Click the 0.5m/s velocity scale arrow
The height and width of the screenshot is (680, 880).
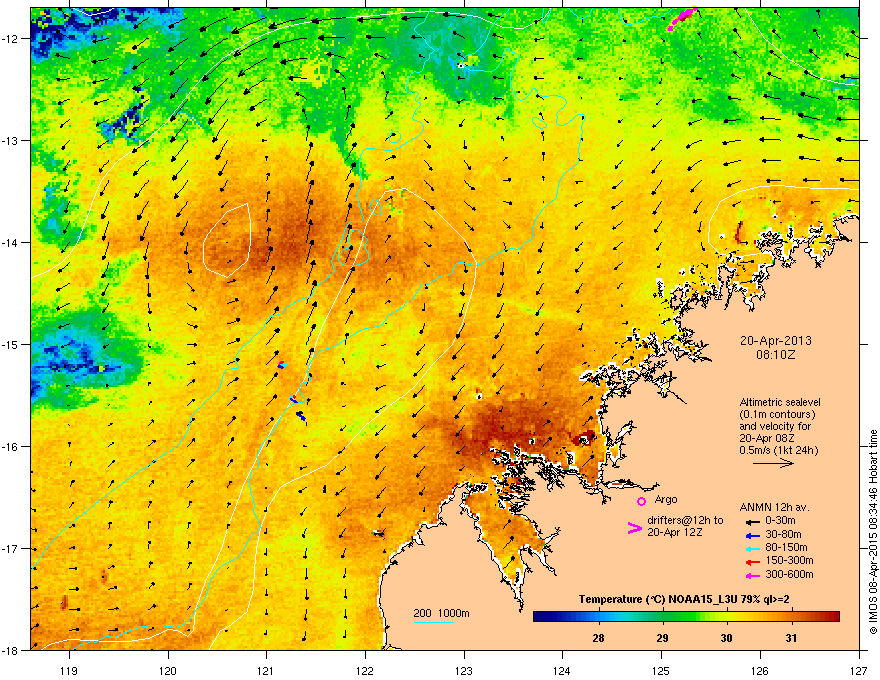[x=773, y=463]
